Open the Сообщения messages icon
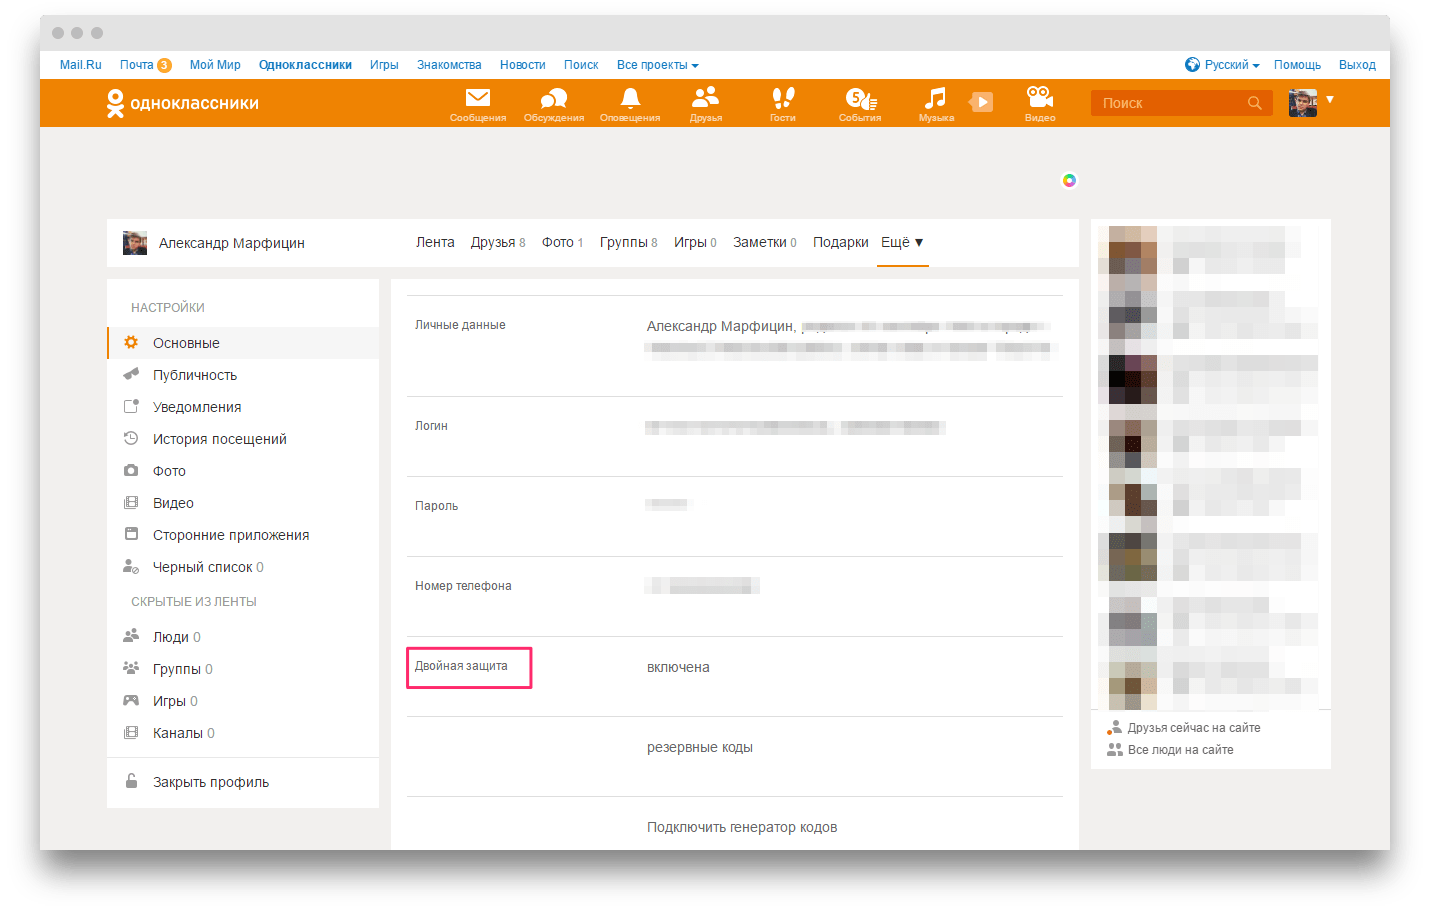 click(478, 103)
